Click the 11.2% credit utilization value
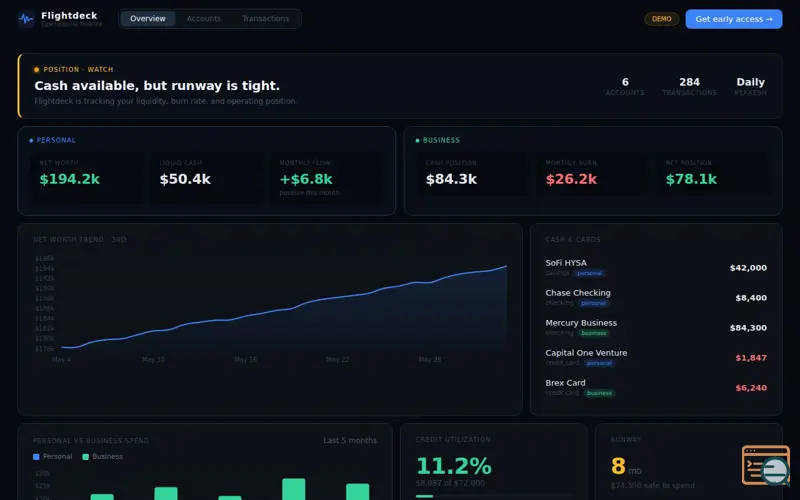 [x=454, y=466]
